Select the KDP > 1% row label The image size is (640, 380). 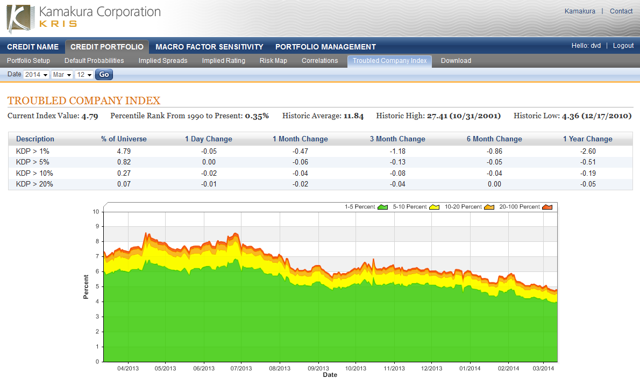(x=32, y=151)
